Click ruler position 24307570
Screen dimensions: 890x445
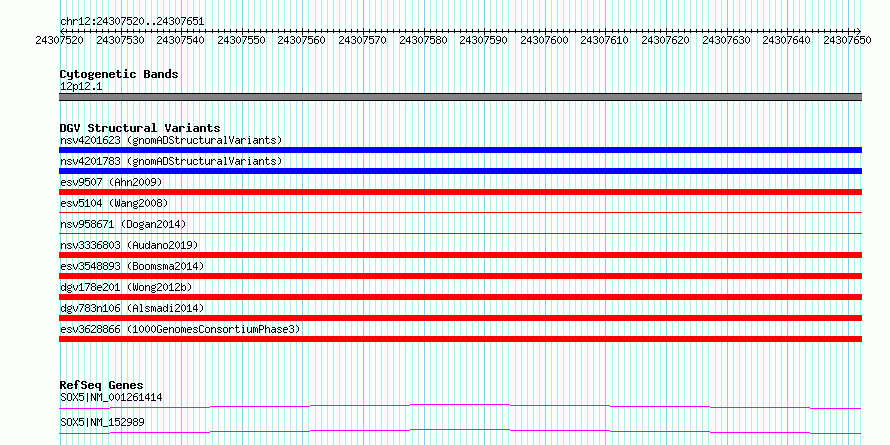pos(362,40)
